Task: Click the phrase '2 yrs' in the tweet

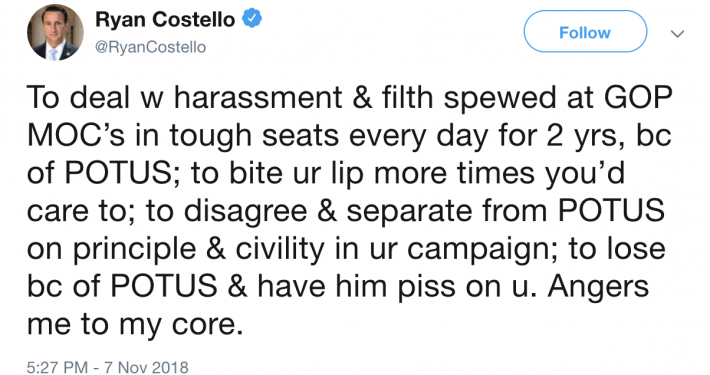Action: (x=580, y=136)
